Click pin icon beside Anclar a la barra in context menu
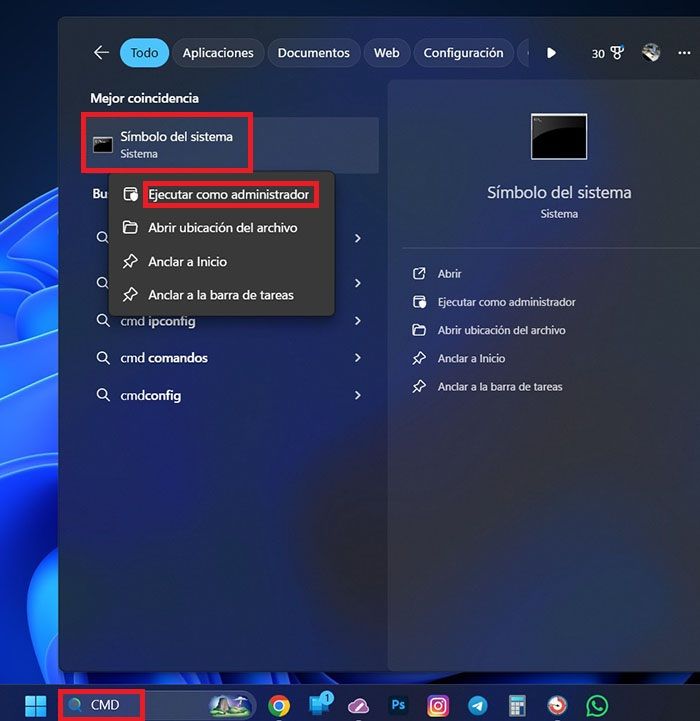The height and width of the screenshot is (721, 700). click(x=130, y=294)
